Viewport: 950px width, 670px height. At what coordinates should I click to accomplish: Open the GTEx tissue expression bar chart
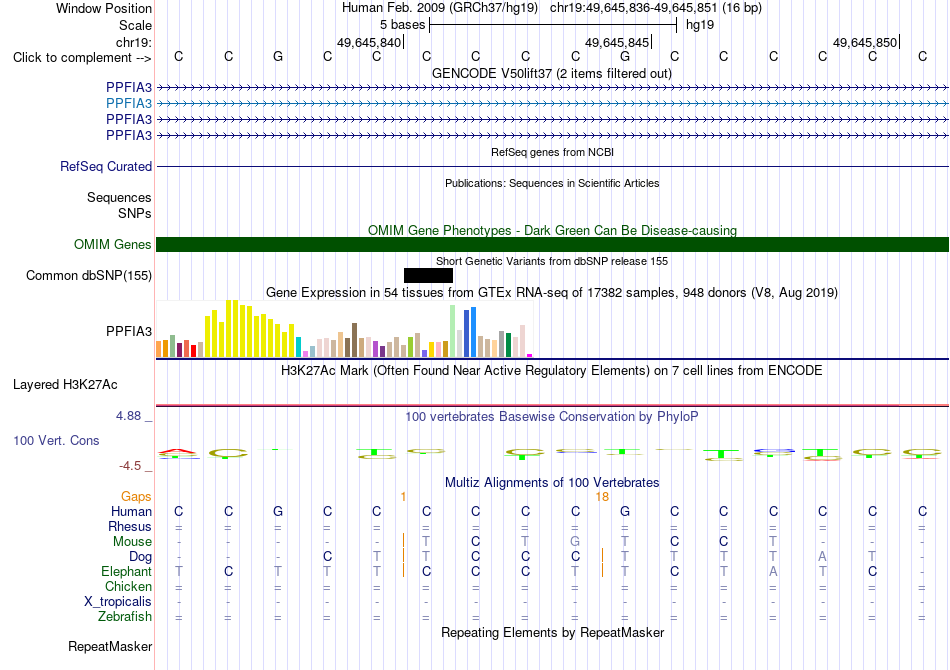click(x=344, y=329)
